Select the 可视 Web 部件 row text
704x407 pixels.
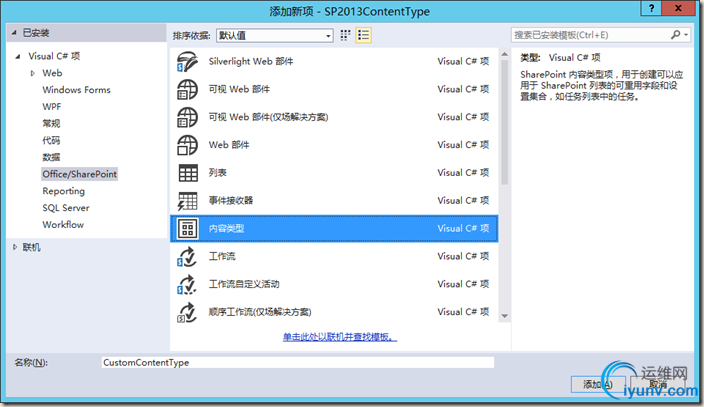pyautogui.click(x=239, y=89)
